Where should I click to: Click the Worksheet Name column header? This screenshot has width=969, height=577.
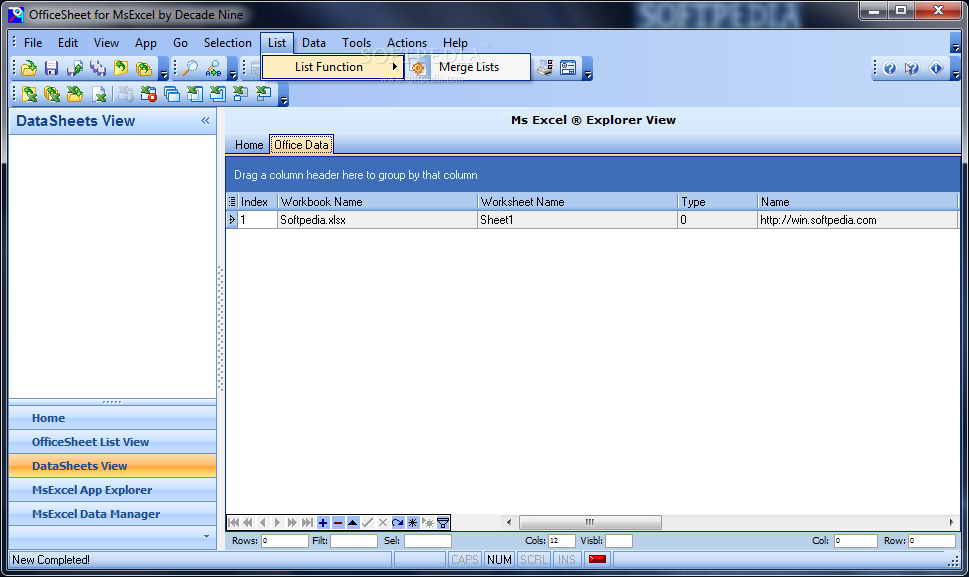coord(577,201)
